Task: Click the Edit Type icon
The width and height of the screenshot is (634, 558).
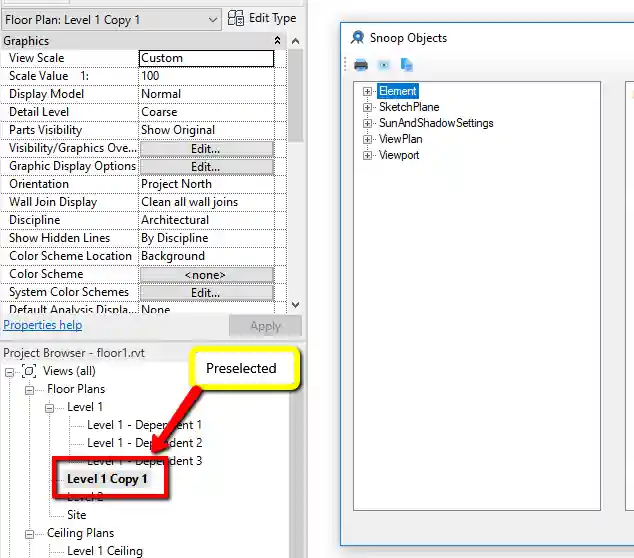Action: coord(237,18)
